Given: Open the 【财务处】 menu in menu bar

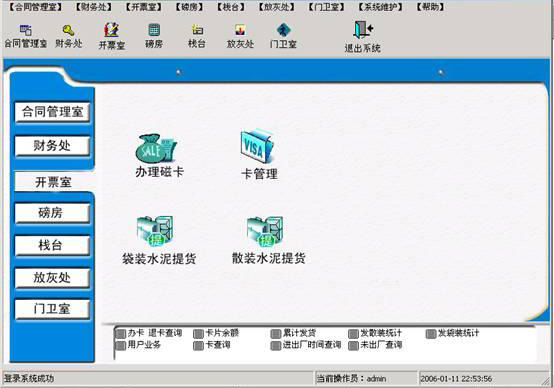Looking at the screenshot, I should point(94,7).
